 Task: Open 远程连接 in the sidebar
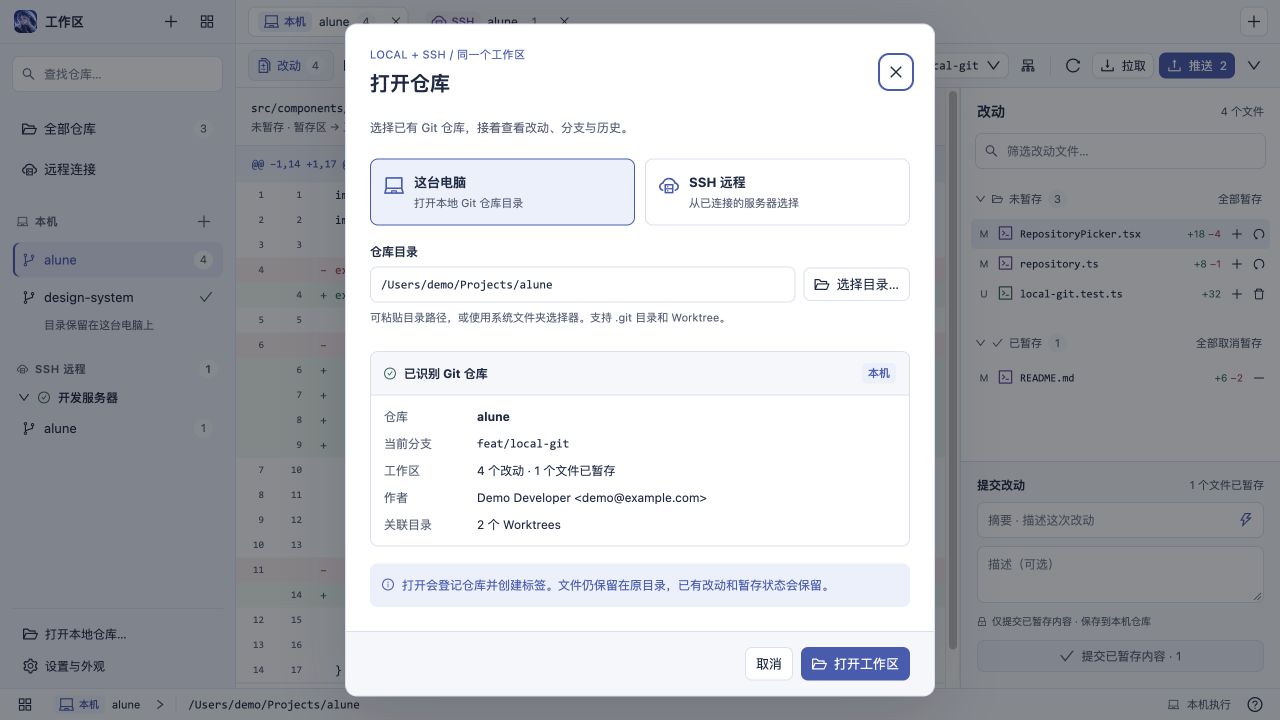point(117,169)
